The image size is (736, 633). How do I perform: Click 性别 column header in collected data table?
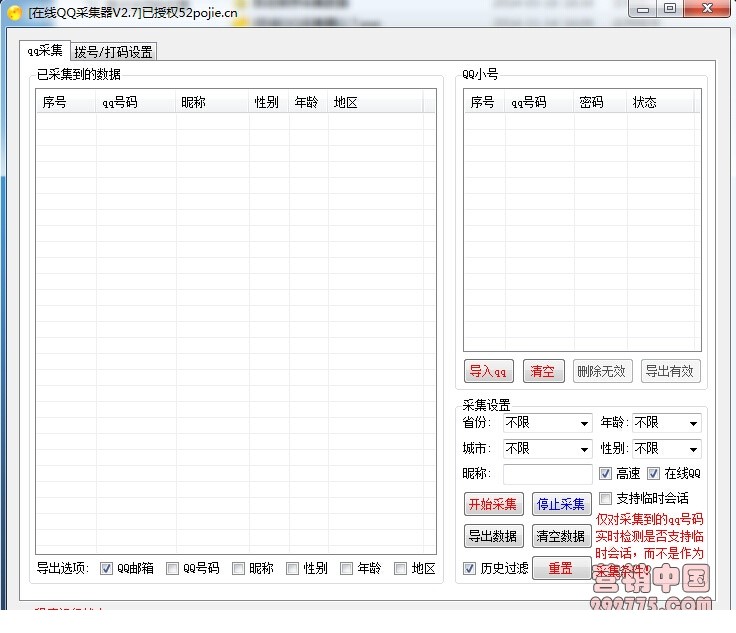coord(269,102)
